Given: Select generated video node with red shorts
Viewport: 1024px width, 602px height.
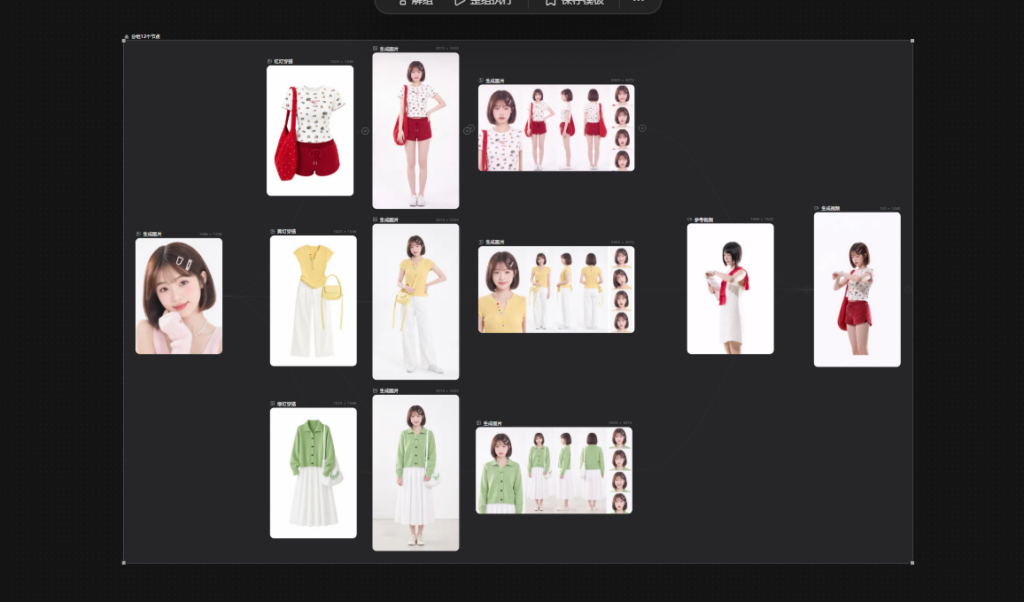Looking at the screenshot, I should click(x=857, y=289).
